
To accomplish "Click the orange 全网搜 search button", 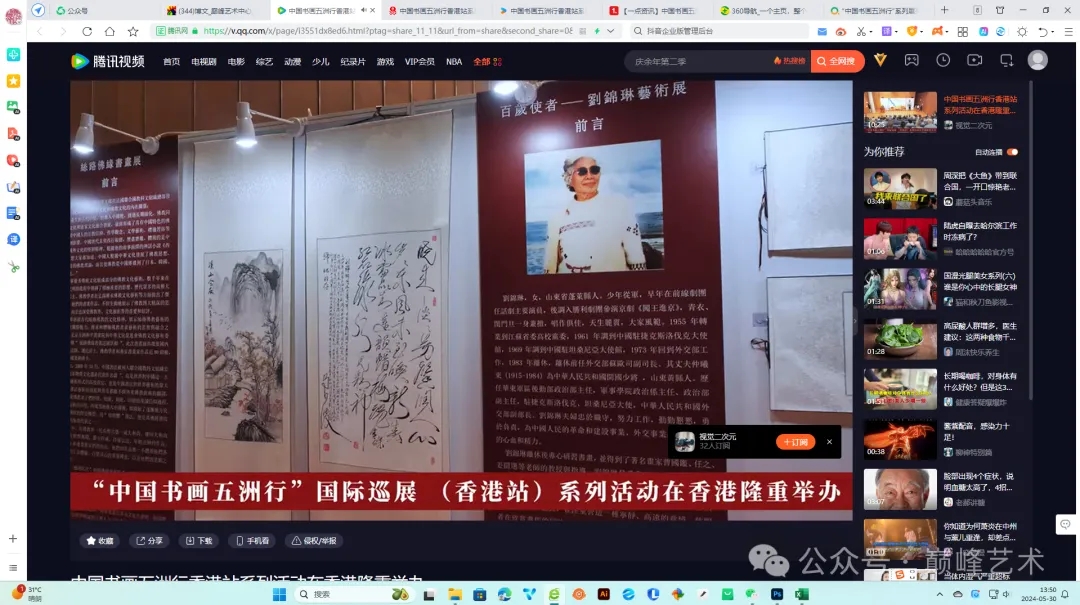I will coord(837,61).
